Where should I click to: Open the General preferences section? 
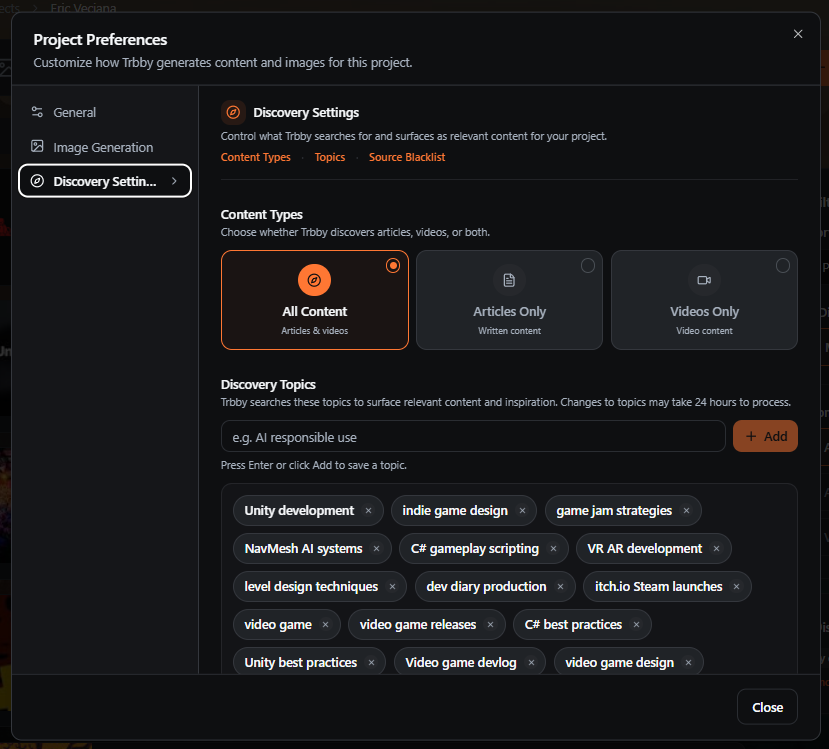pos(105,112)
